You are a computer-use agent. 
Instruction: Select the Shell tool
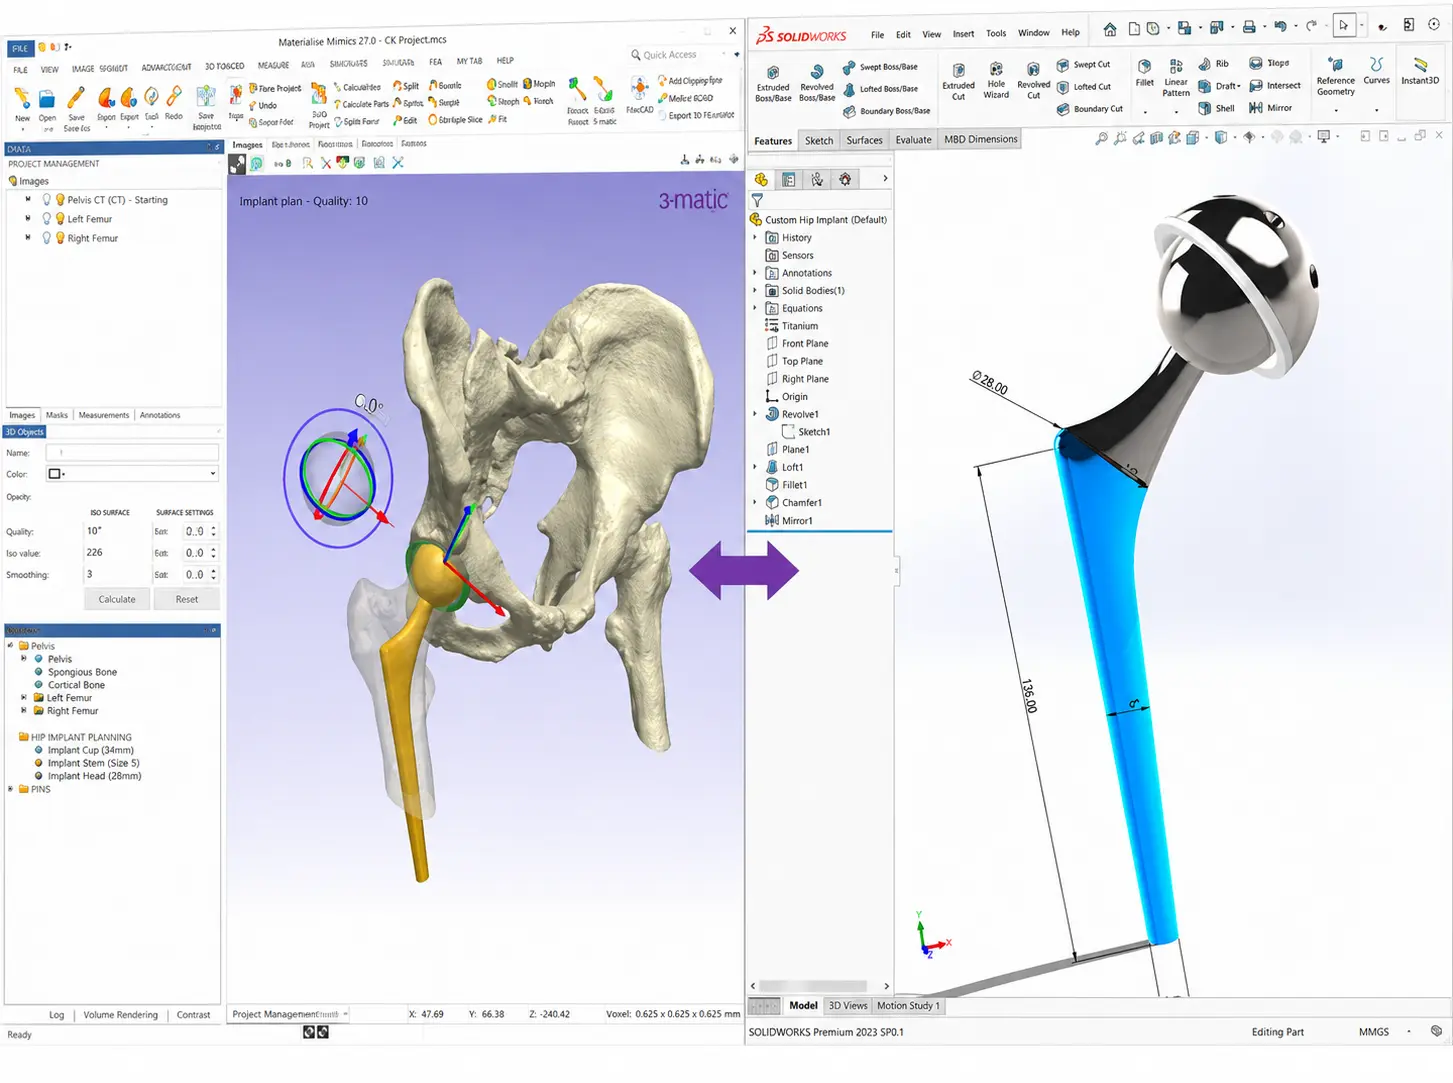point(1216,108)
